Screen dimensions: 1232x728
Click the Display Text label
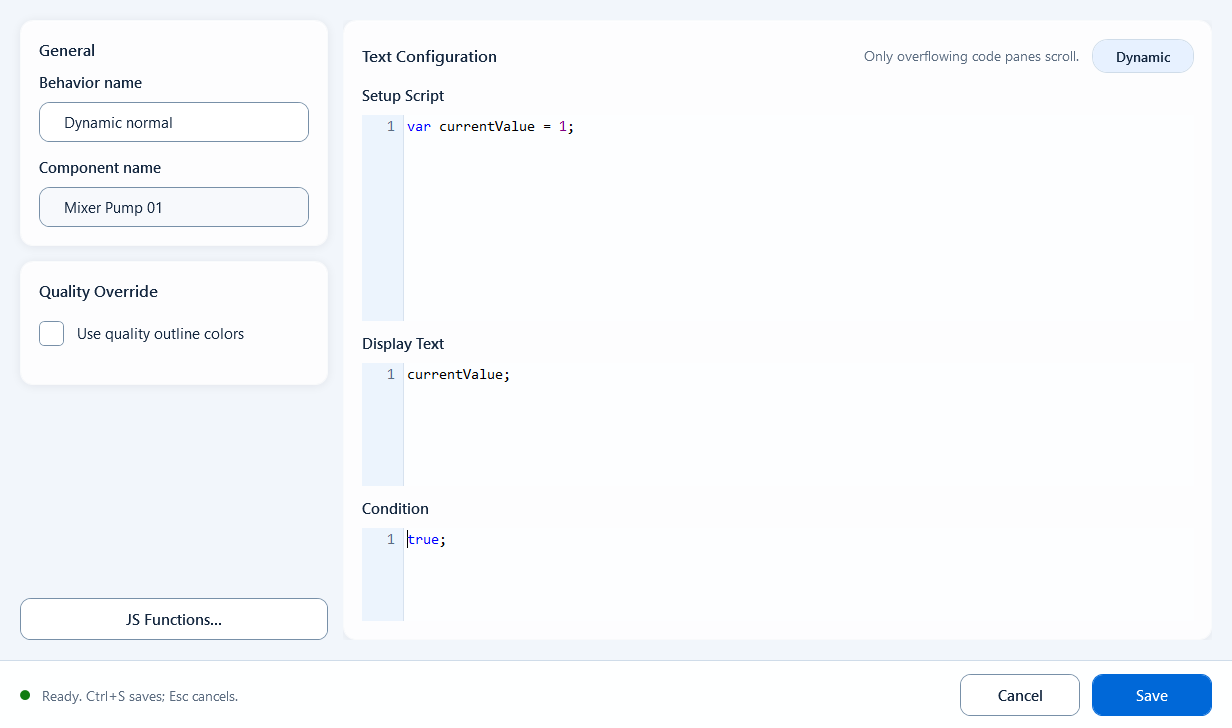[403, 344]
